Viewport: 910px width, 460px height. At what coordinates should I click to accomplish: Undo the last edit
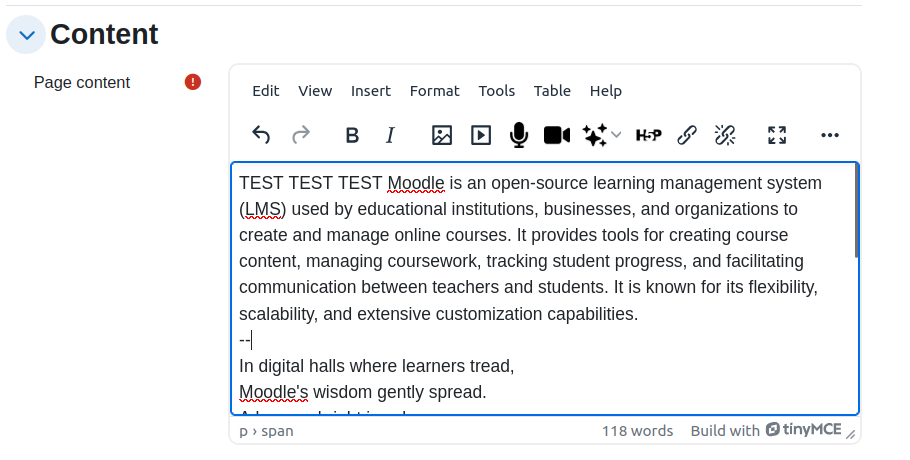(x=261, y=135)
